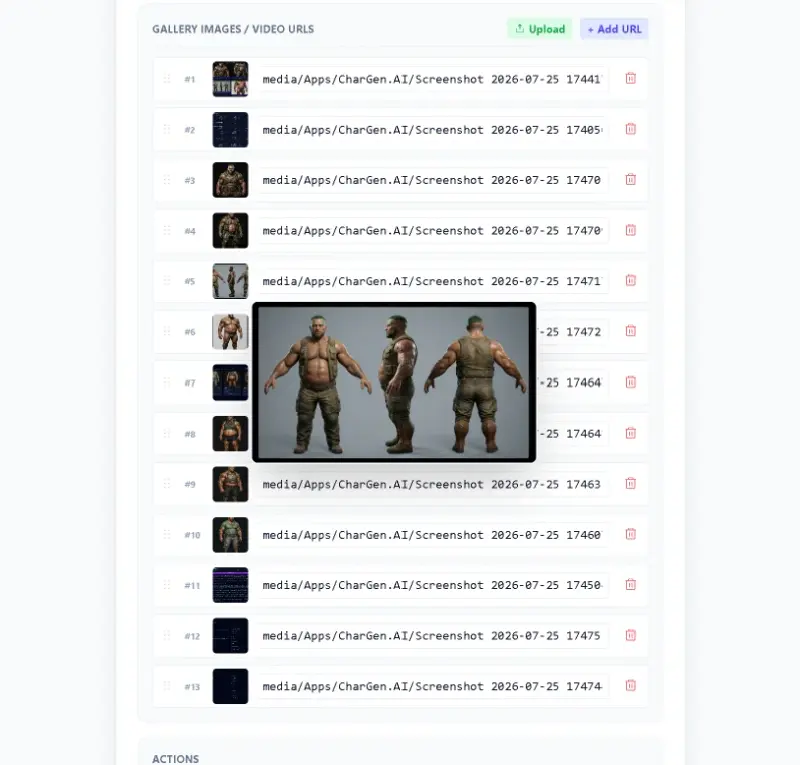The width and height of the screenshot is (800, 765).
Task: Click drag handle for row #3
Action: coord(167,180)
